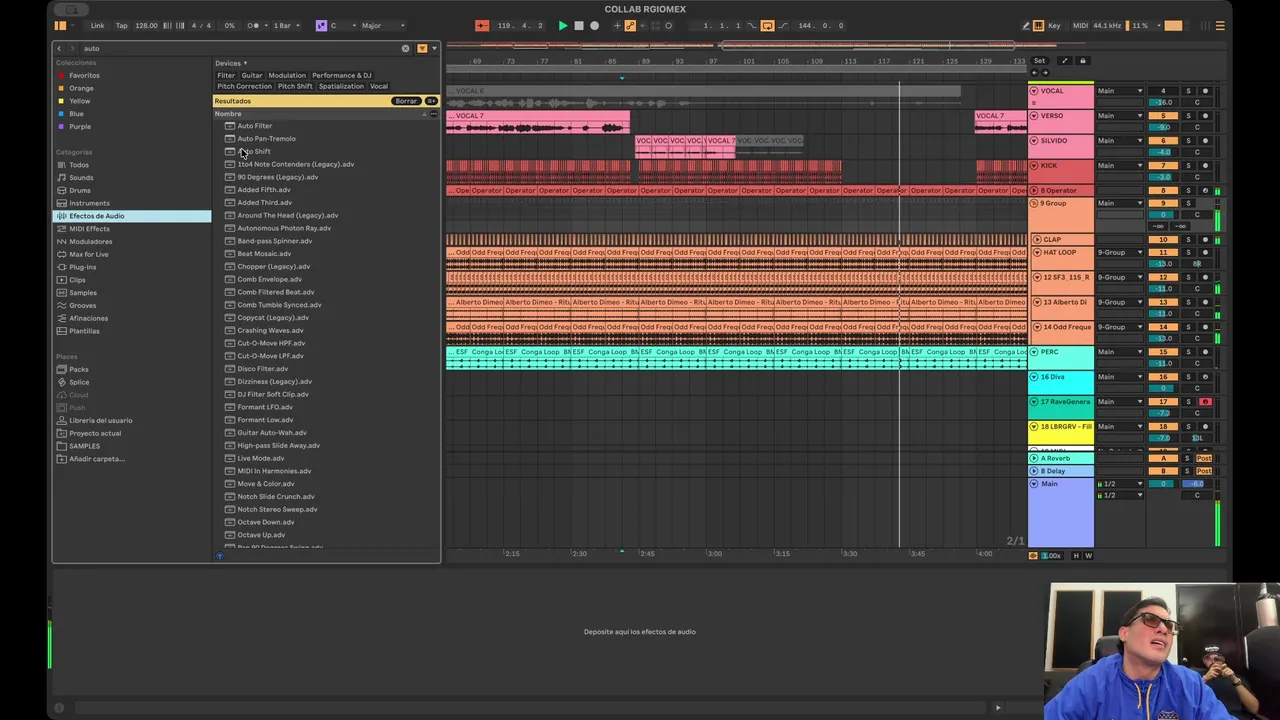
Task: Select the Filter tag
Action: 226,75
